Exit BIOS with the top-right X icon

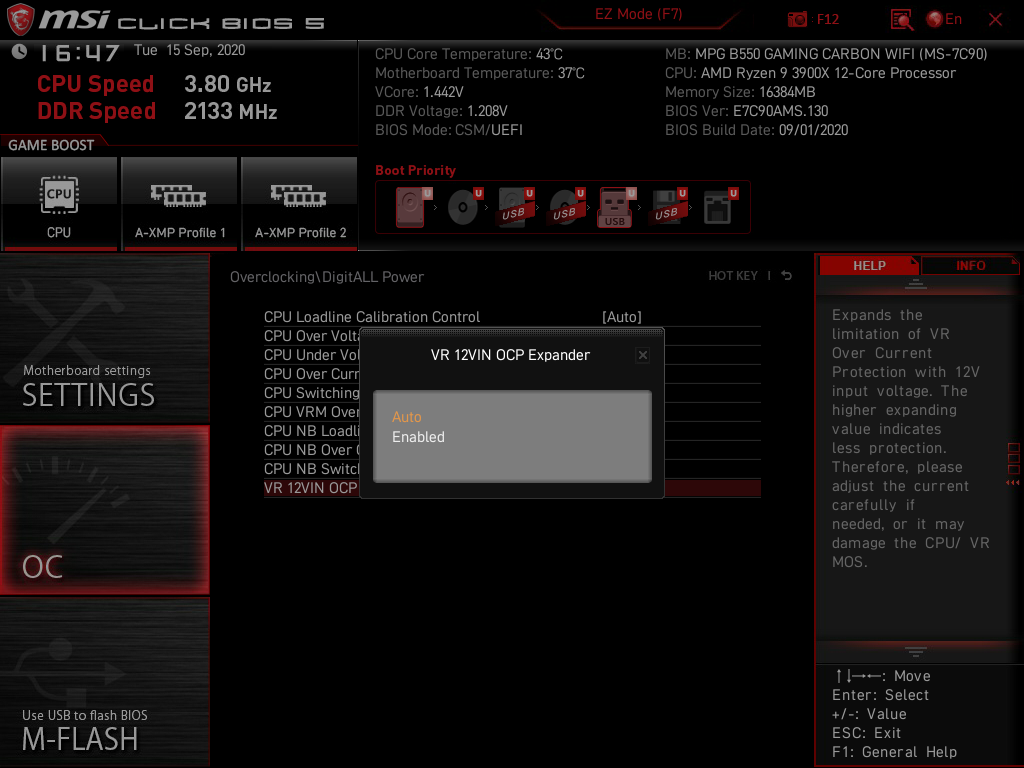coord(995,20)
